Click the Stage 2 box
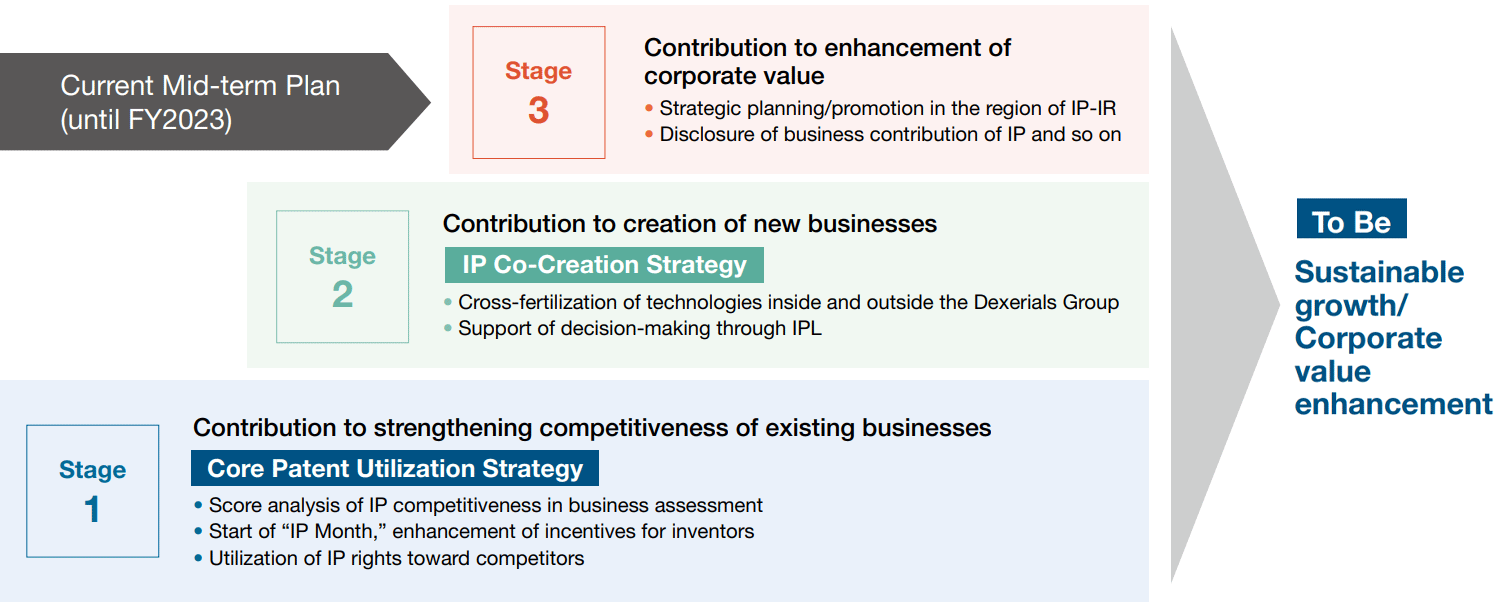Image resolution: width=1500 pixels, height=610 pixels. tap(343, 277)
